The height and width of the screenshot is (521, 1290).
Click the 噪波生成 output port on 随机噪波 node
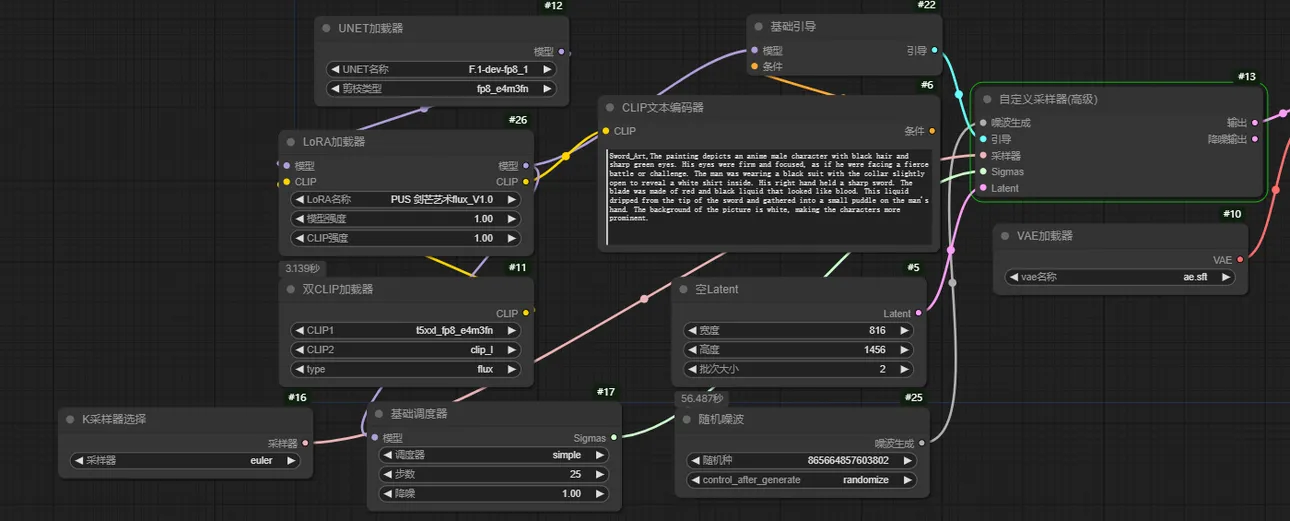coord(921,442)
